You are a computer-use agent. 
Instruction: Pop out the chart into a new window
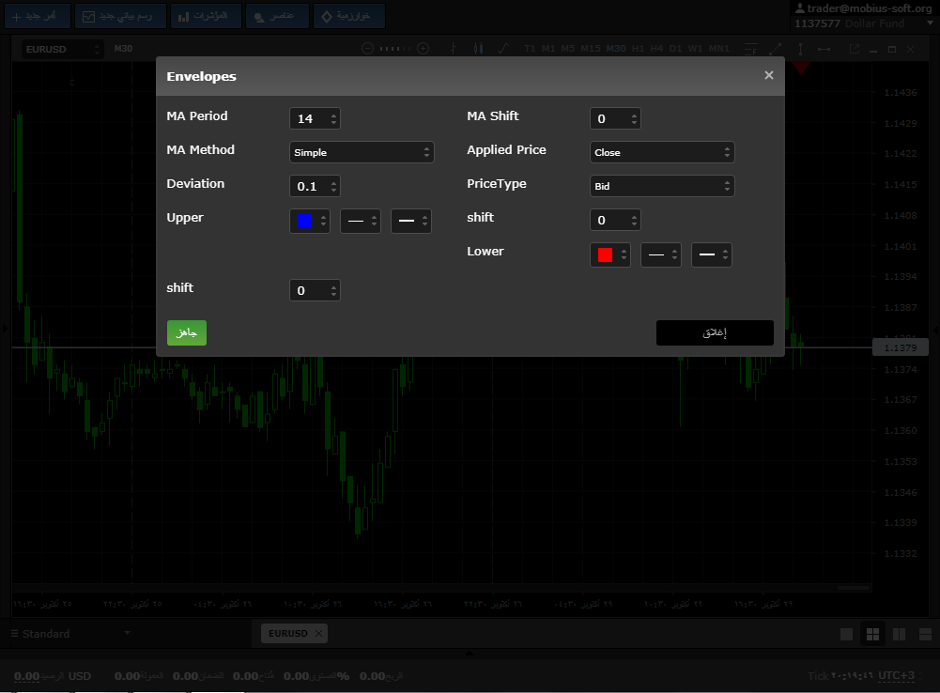[854, 49]
